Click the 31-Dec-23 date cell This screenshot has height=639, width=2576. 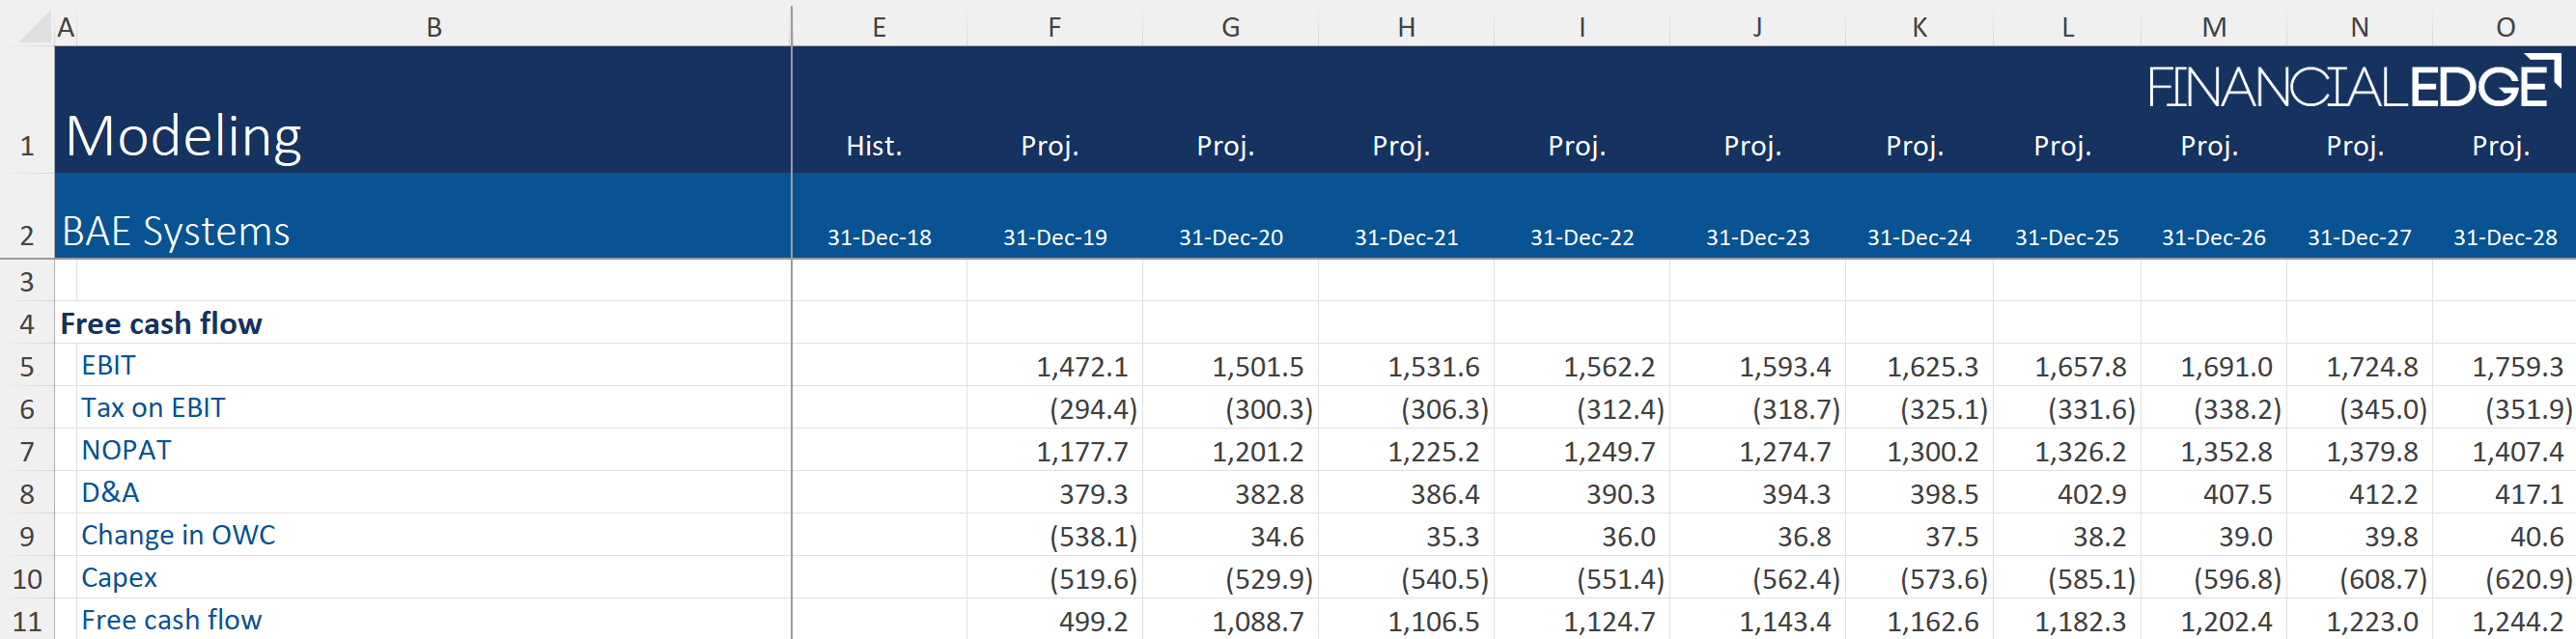(x=1757, y=238)
